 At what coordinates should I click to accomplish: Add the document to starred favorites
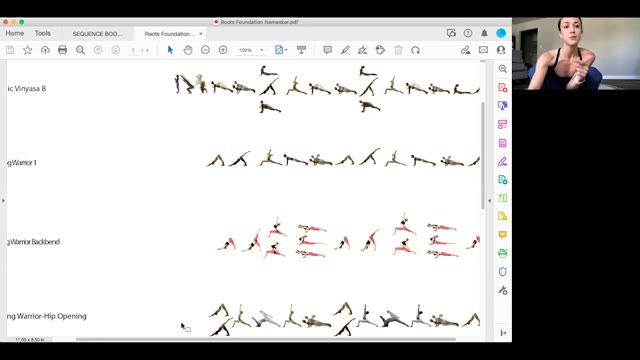[x=27, y=50]
